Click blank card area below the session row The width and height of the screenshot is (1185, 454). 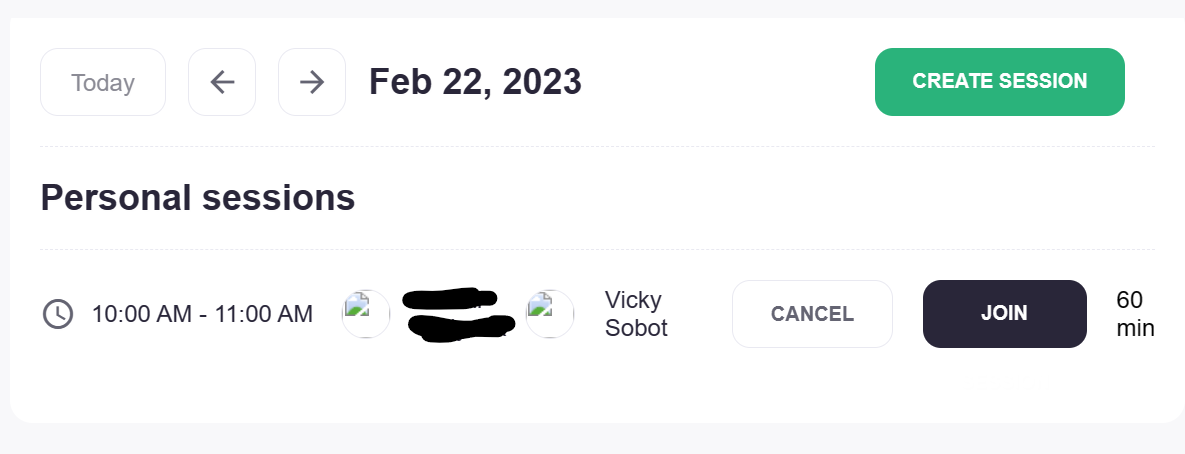click(x=597, y=385)
